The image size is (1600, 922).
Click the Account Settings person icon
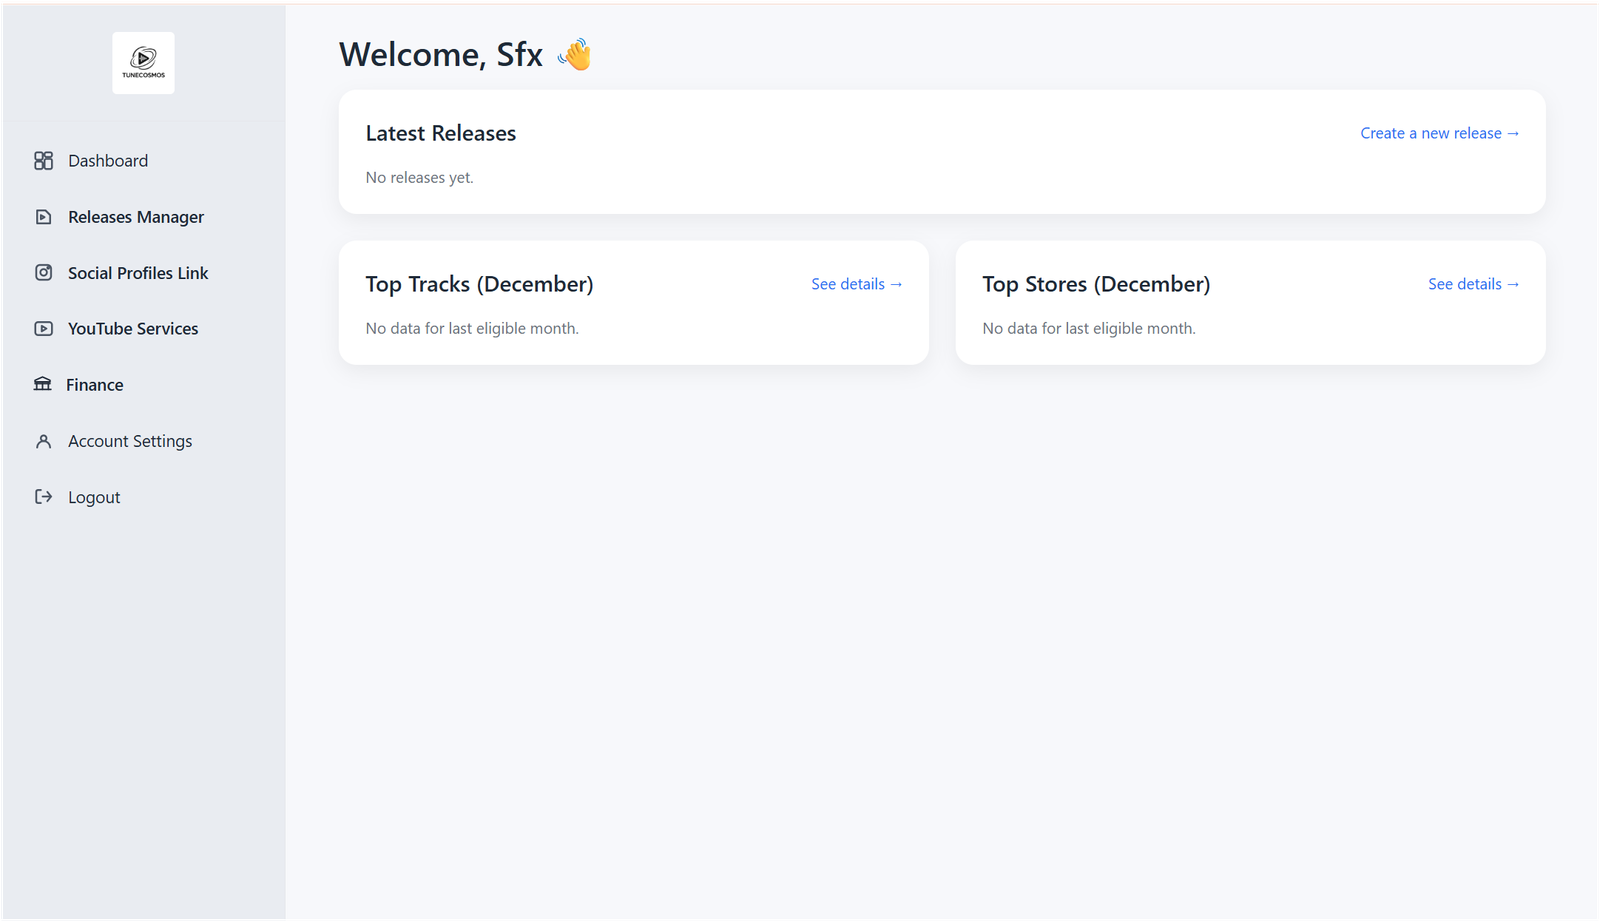point(43,441)
